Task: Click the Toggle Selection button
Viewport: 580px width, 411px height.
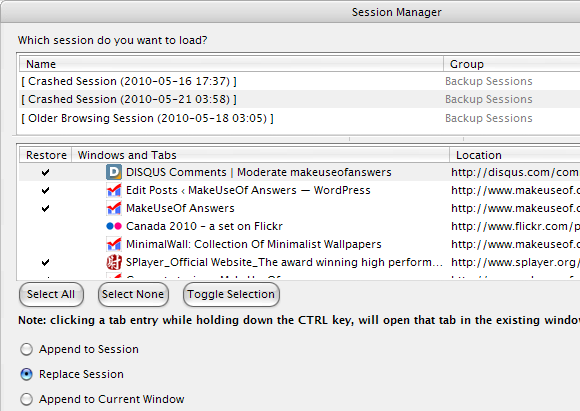Action: pos(231,294)
